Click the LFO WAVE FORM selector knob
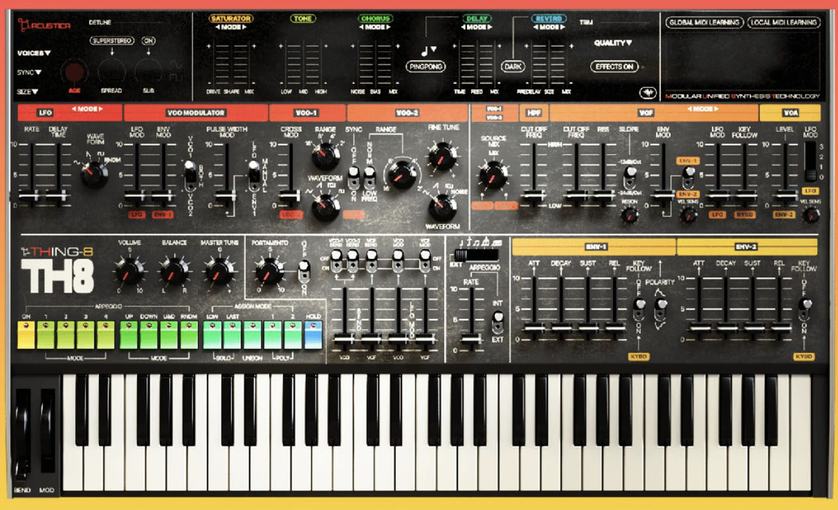Screen dimensions: 838x510 click(x=94, y=174)
